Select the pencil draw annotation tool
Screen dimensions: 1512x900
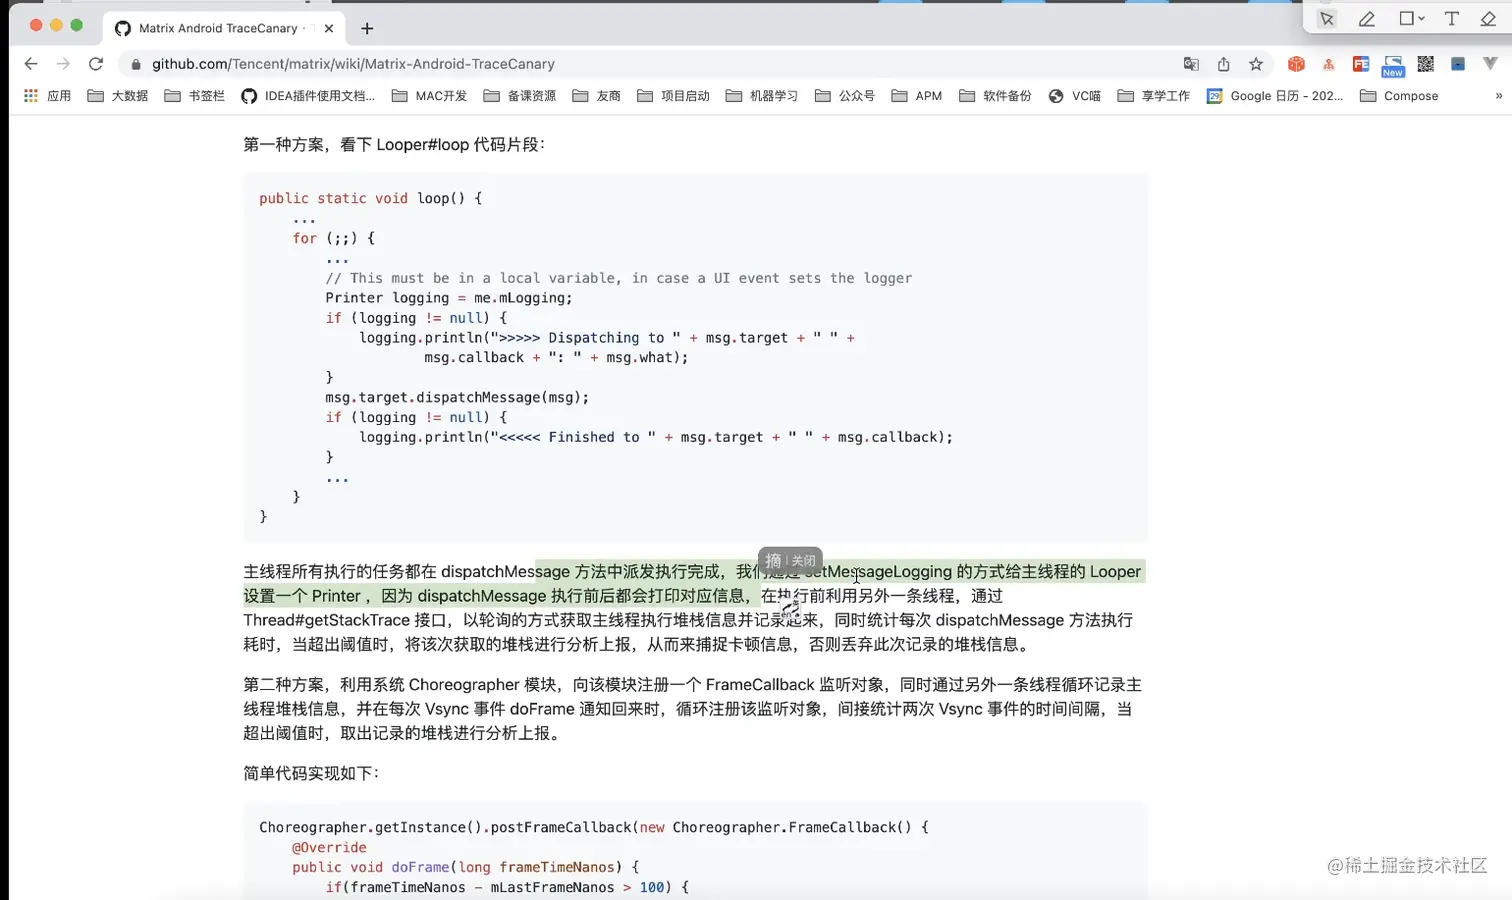pos(1366,19)
